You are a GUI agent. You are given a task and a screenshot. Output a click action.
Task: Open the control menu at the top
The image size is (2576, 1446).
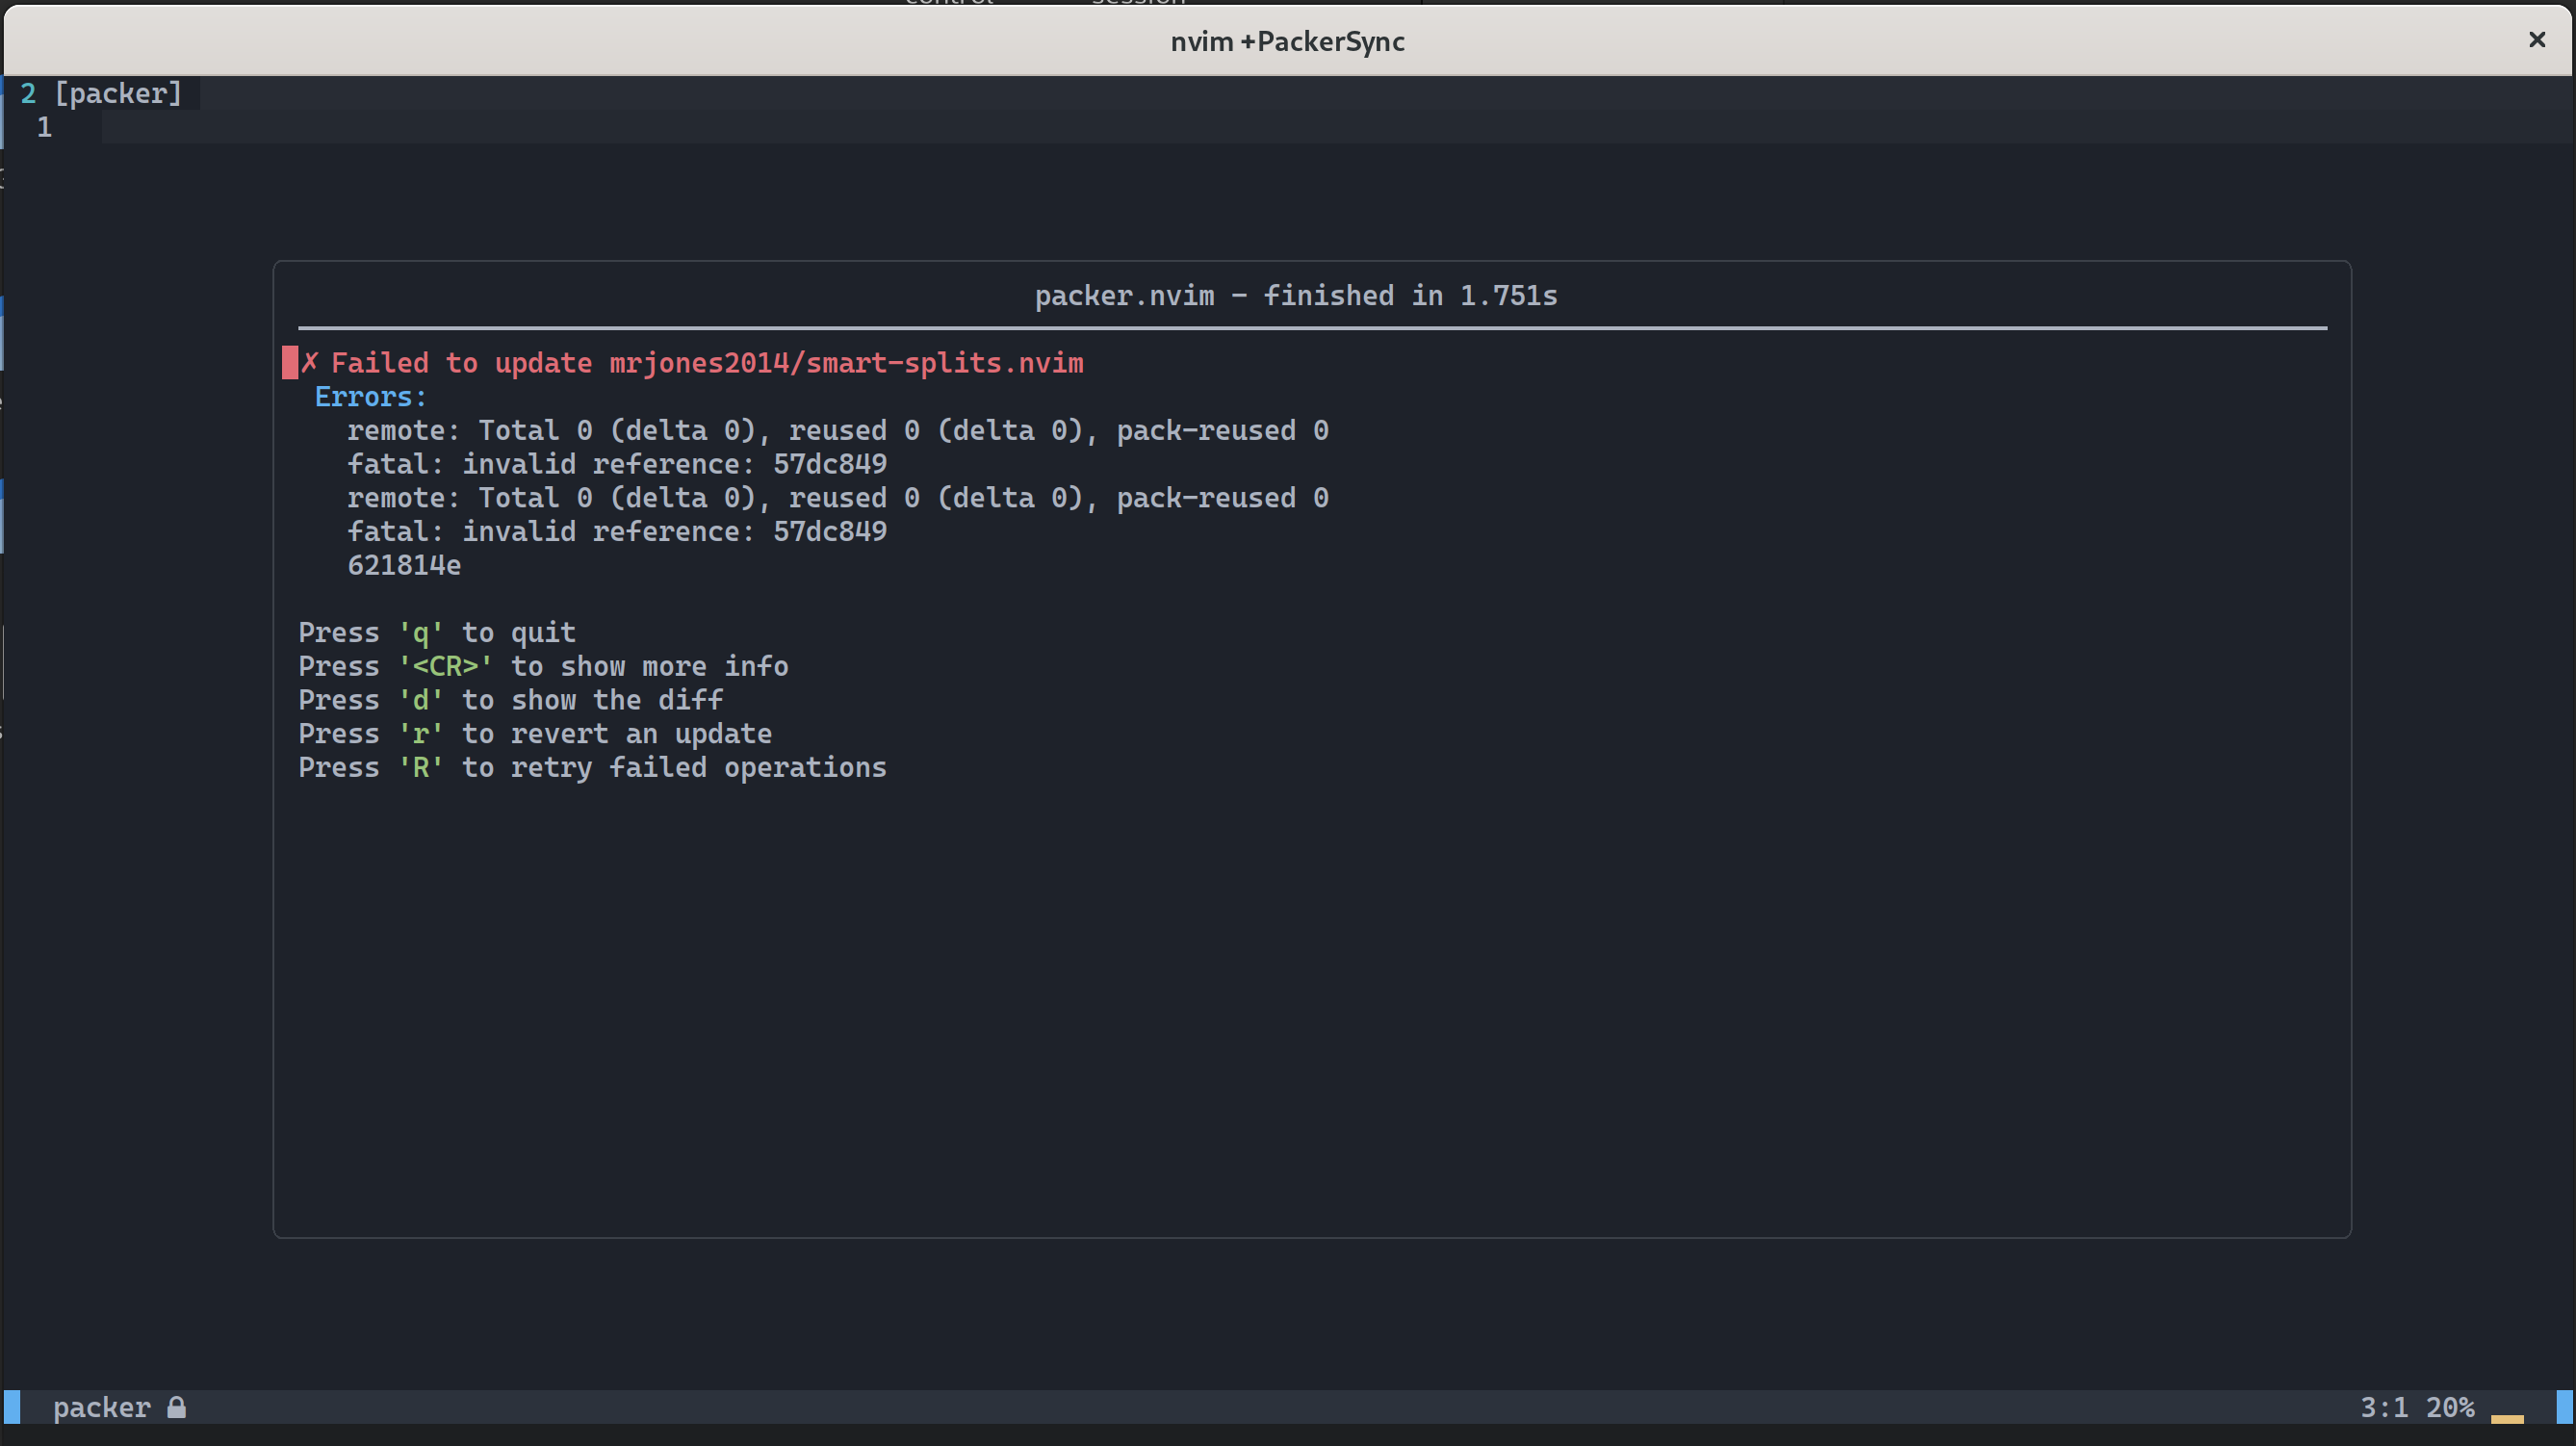click(x=948, y=3)
